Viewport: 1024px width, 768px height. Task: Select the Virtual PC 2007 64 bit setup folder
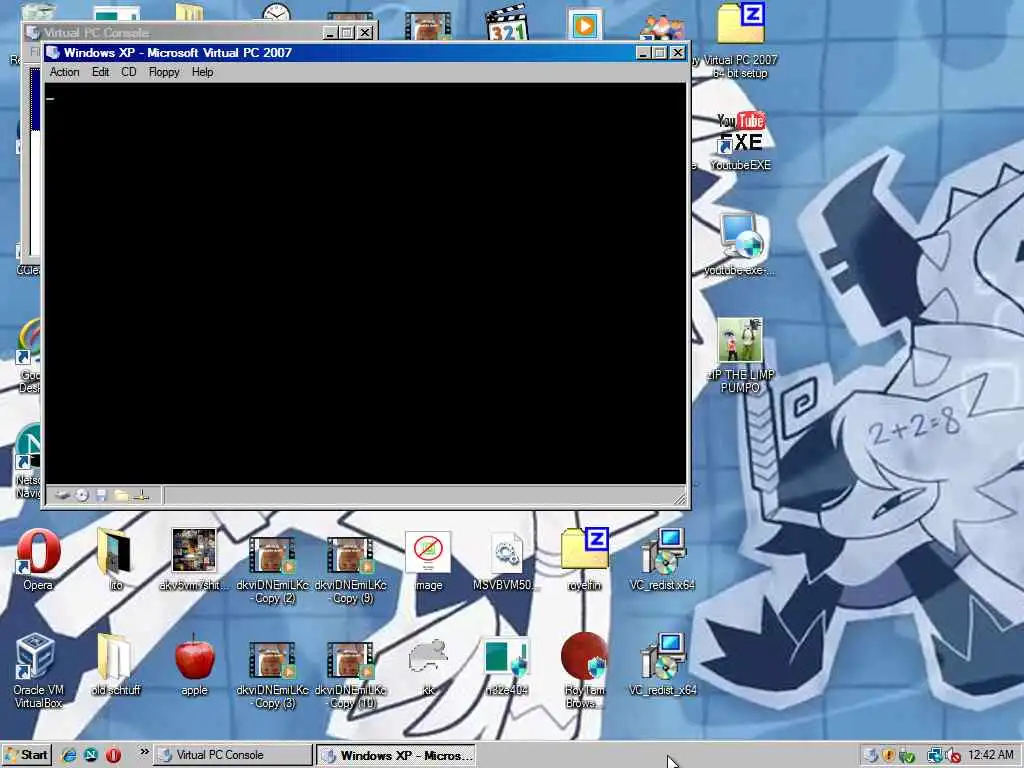tap(741, 40)
